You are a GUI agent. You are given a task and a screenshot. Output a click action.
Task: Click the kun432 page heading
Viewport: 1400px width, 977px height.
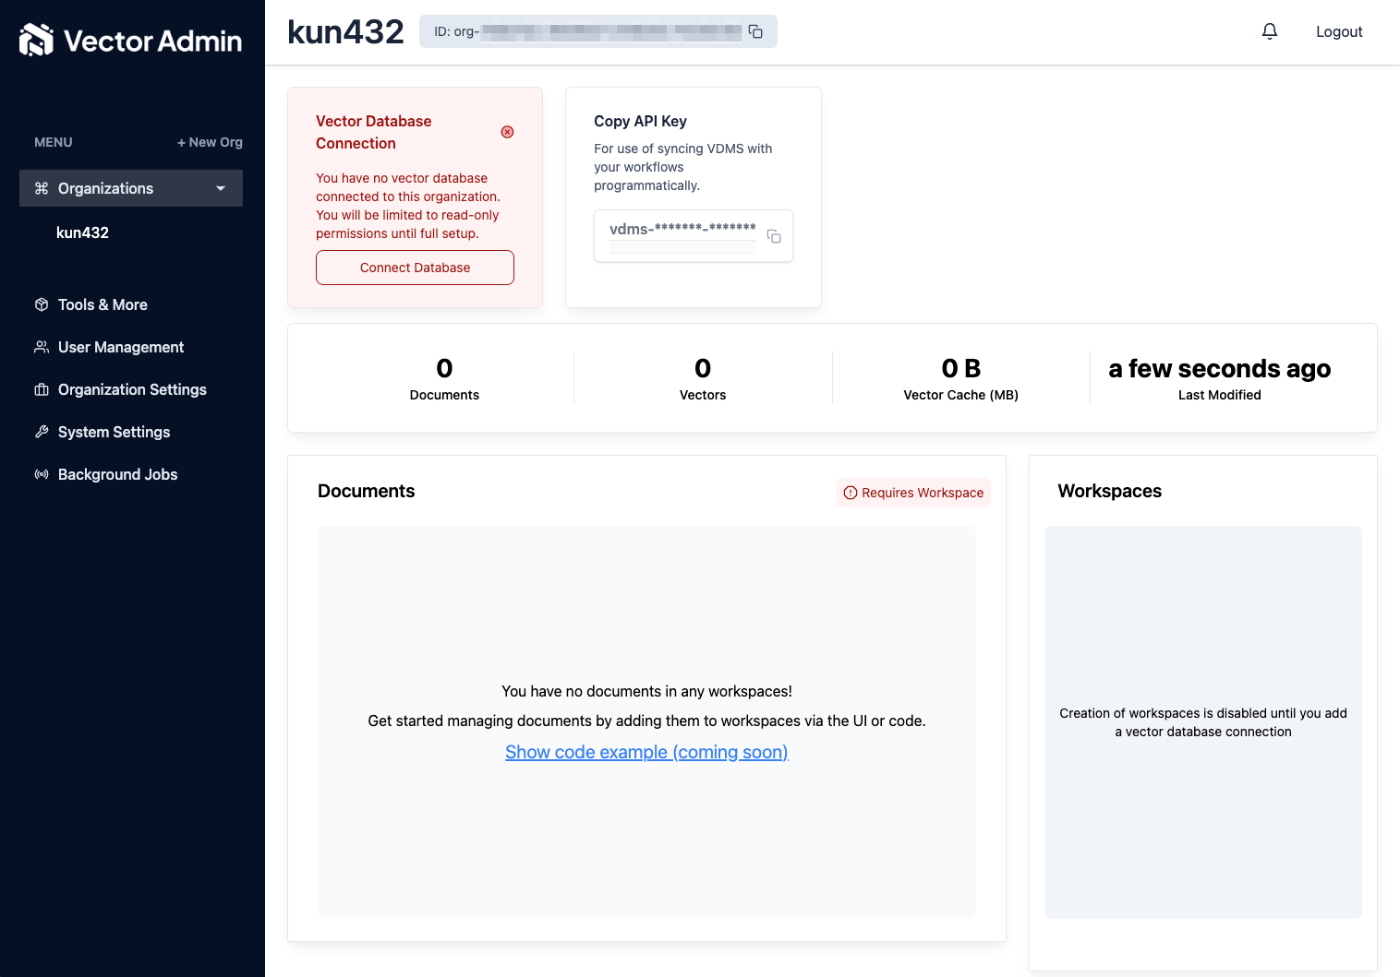pos(346,32)
